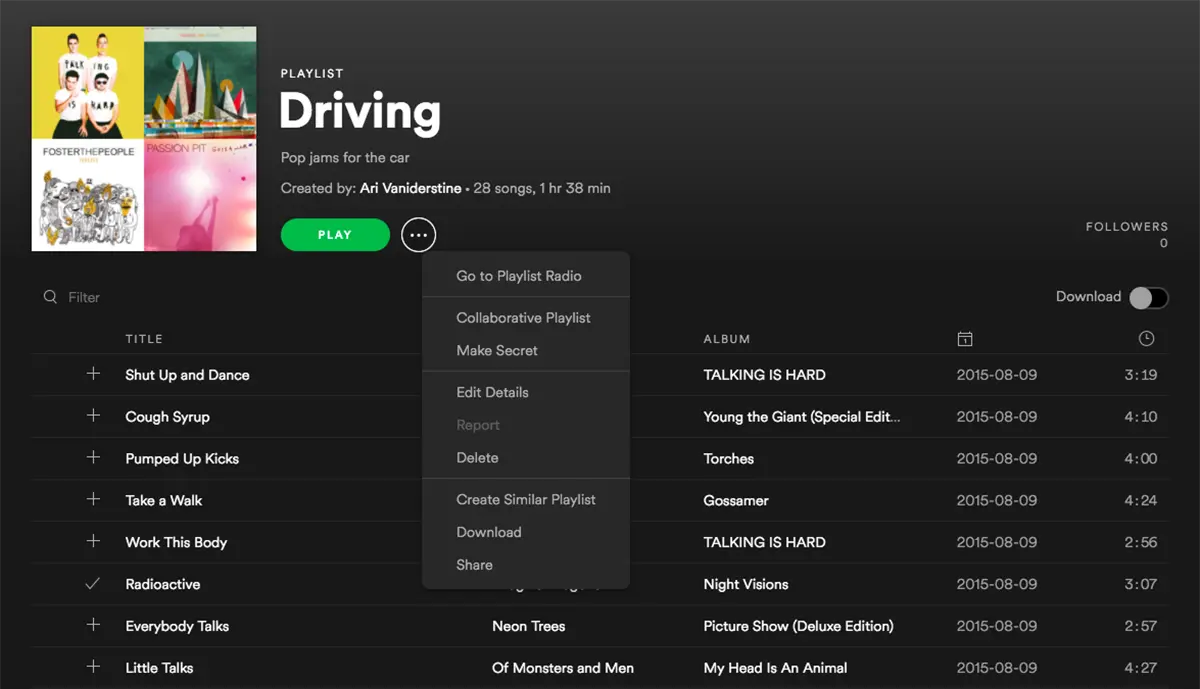Click the Driving playlist cover art
1200x689 pixels.
(x=144, y=139)
